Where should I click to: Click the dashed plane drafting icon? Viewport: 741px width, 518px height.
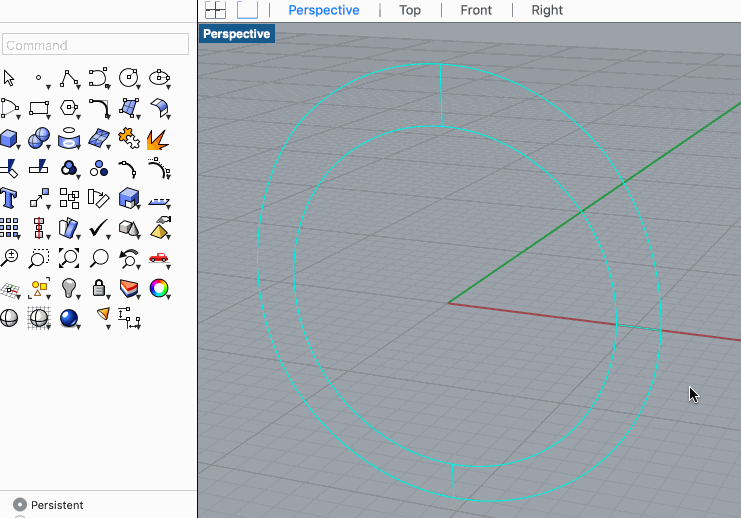pos(159,202)
